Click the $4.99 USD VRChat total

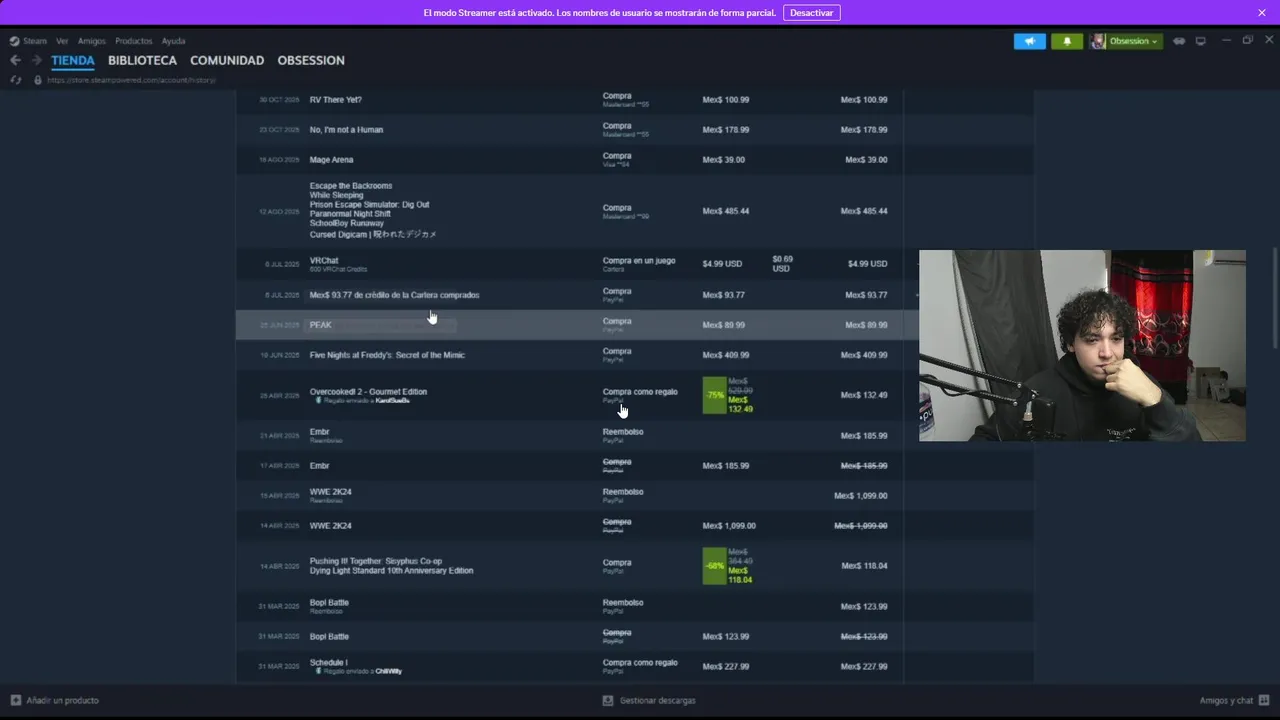[x=867, y=264]
